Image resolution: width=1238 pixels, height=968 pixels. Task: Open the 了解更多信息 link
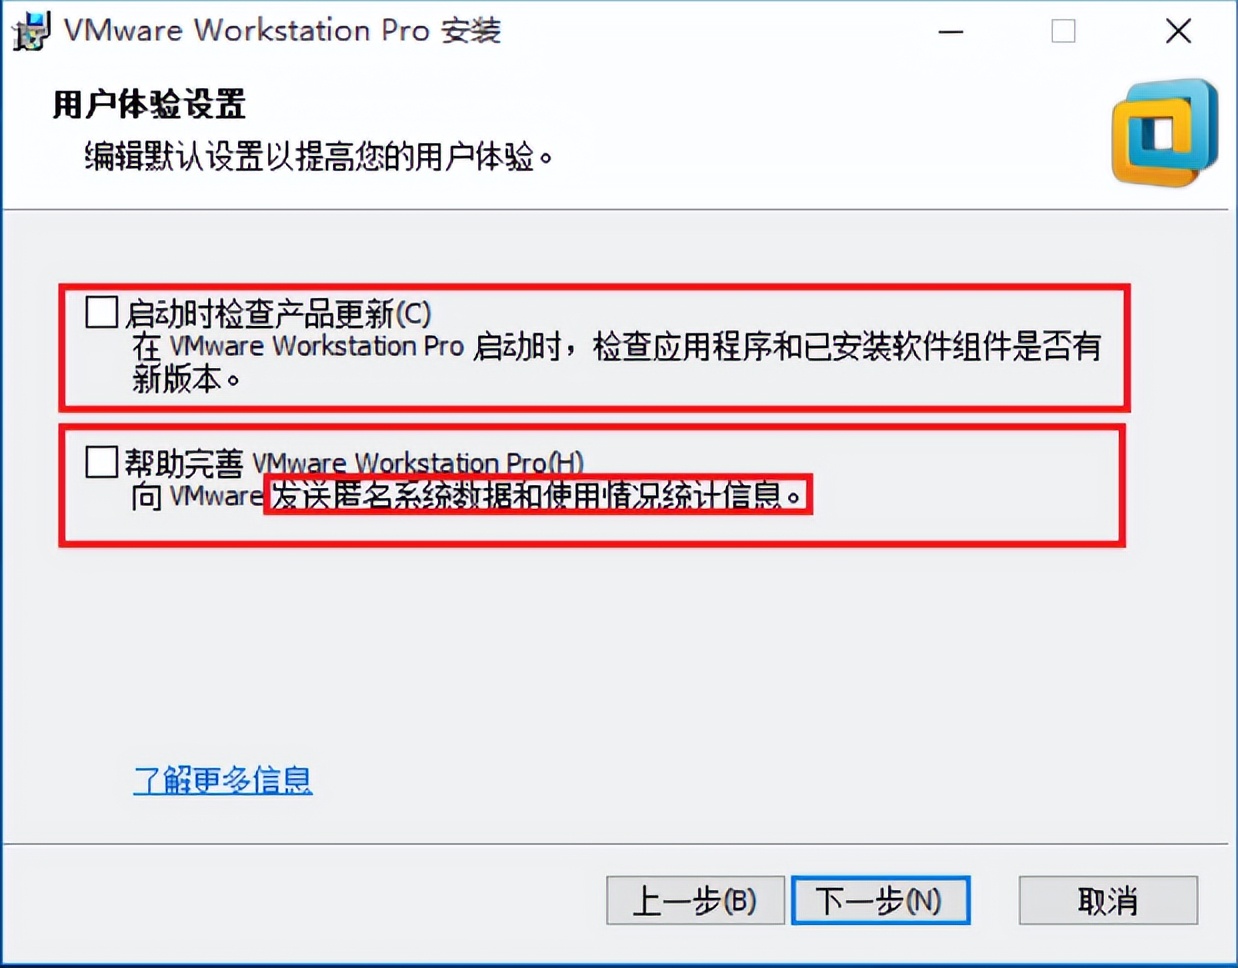click(x=223, y=780)
